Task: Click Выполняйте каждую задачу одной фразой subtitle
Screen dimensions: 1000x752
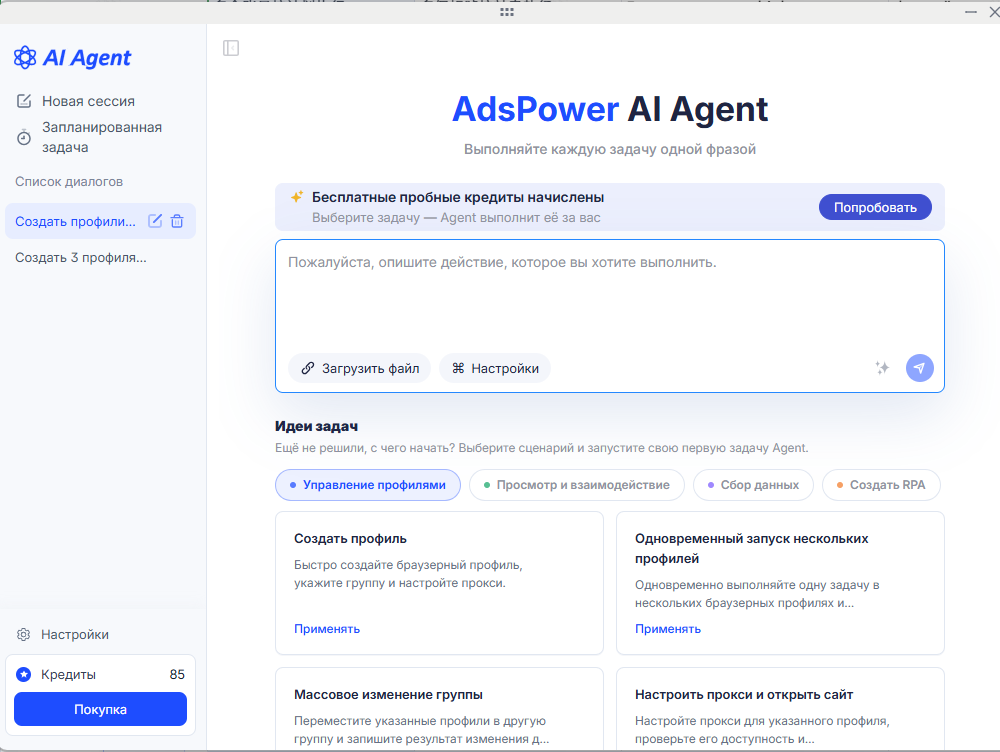Action: click(610, 149)
